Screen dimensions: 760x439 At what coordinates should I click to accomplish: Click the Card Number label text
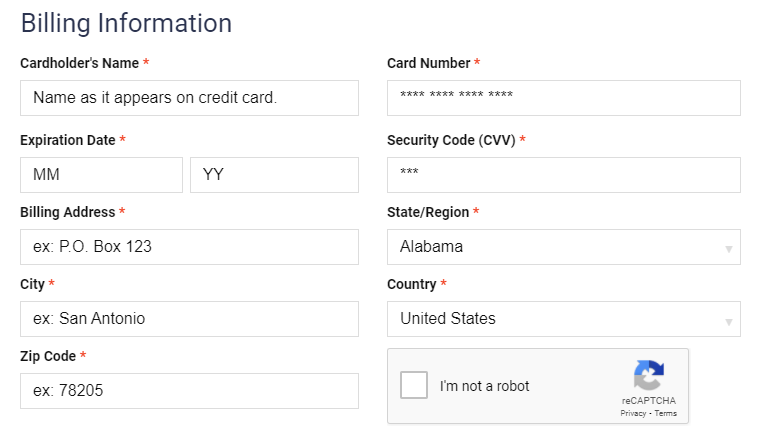pos(428,63)
